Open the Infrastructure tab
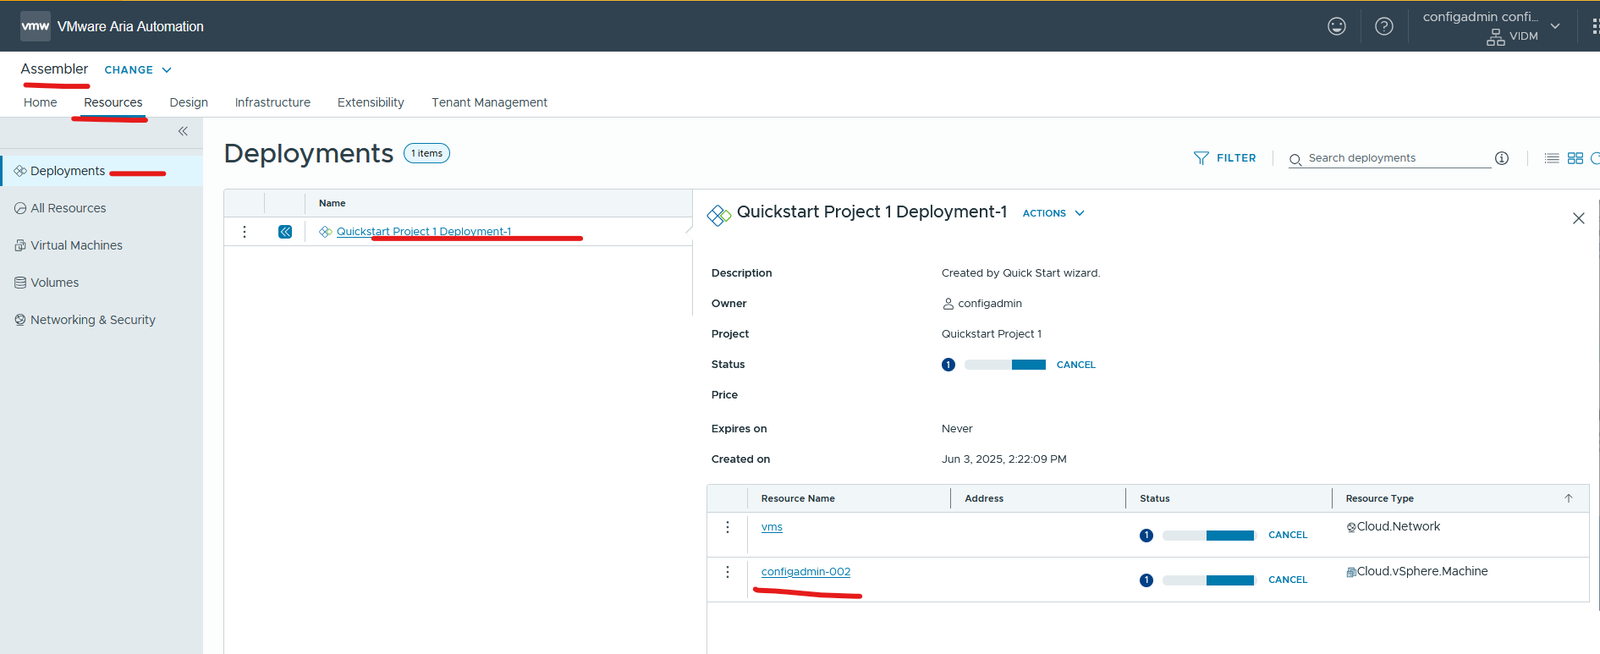1600x654 pixels. (x=272, y=102)
